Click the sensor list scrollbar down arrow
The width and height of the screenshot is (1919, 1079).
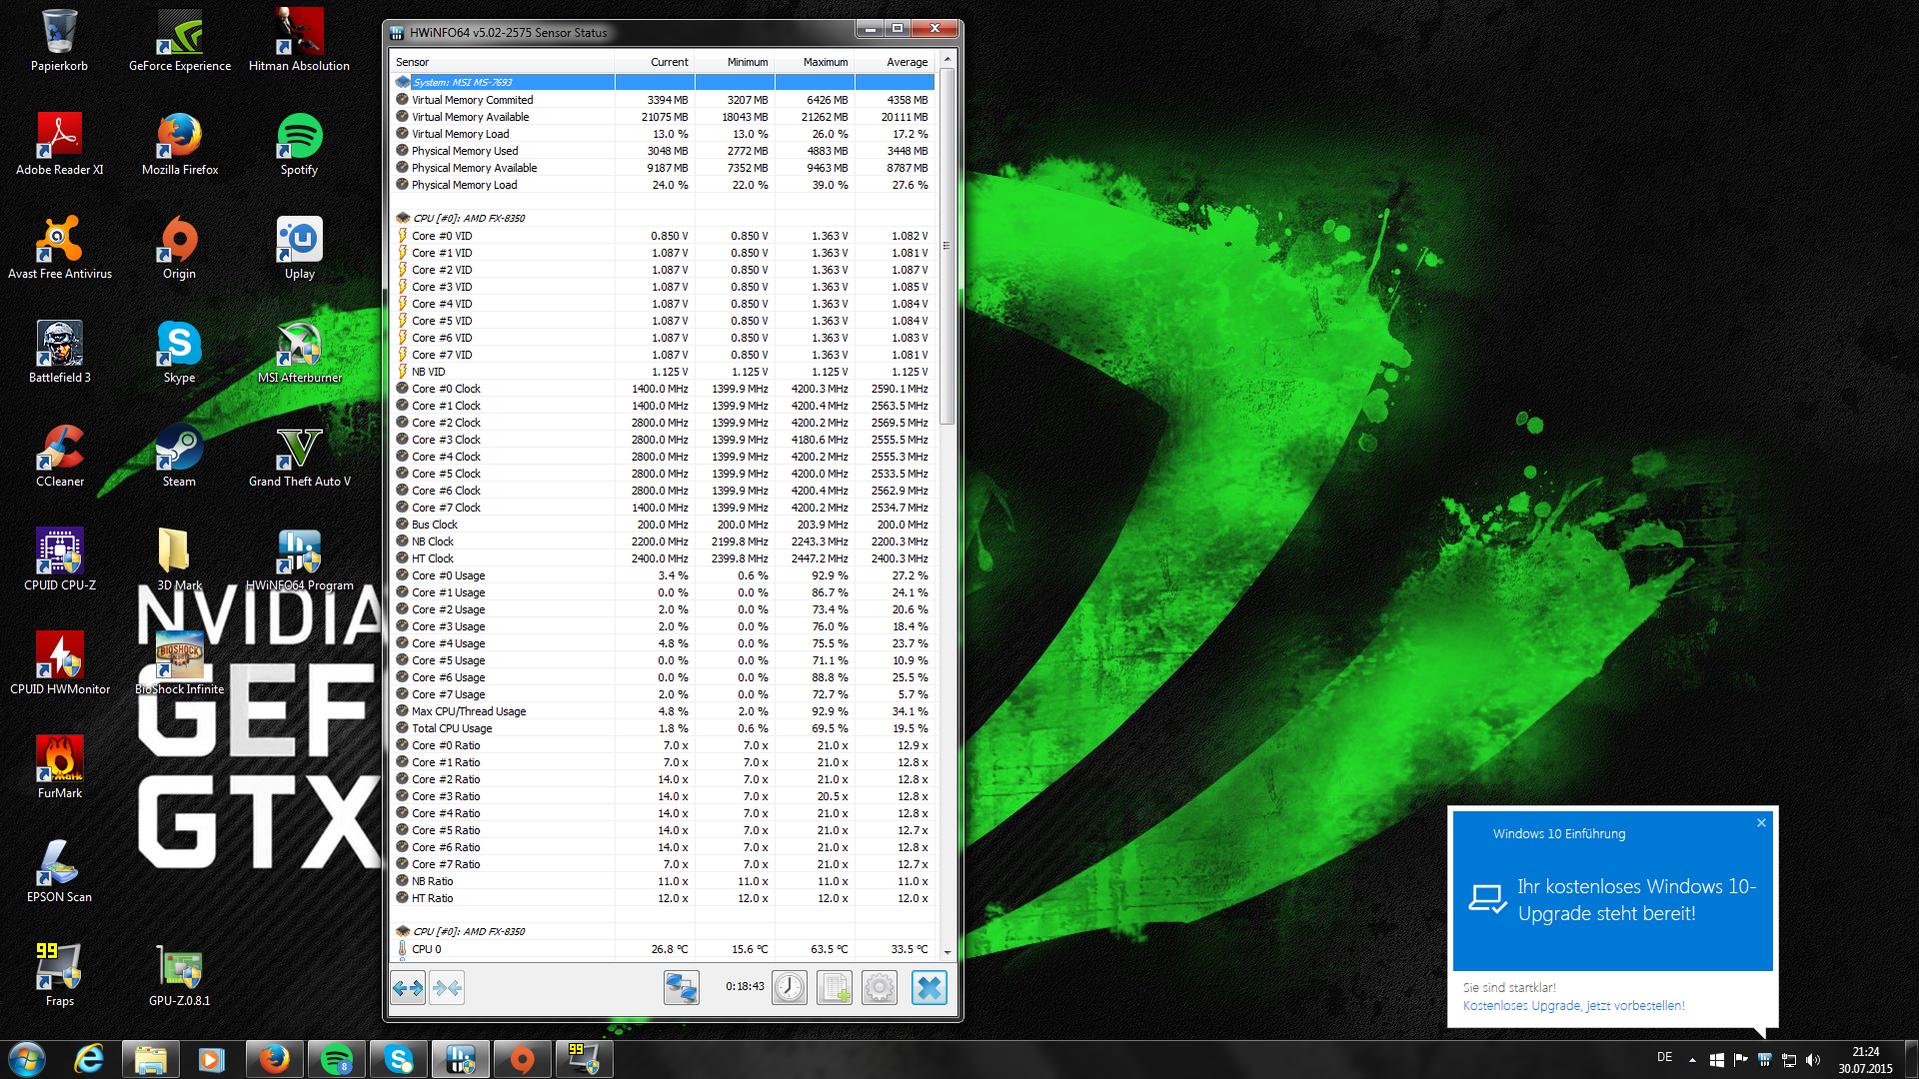[947, 951]
